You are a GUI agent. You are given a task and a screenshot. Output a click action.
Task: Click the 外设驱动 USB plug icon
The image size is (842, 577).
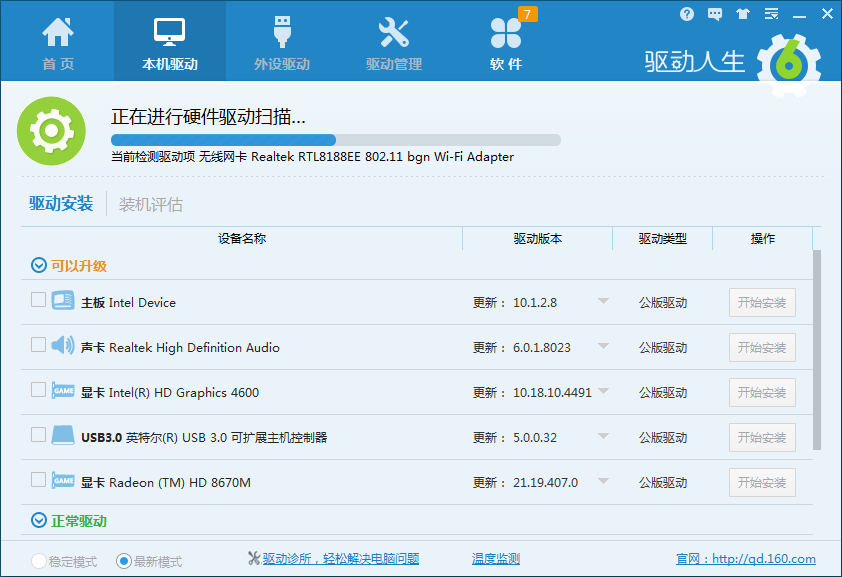(x=281, y=34)
